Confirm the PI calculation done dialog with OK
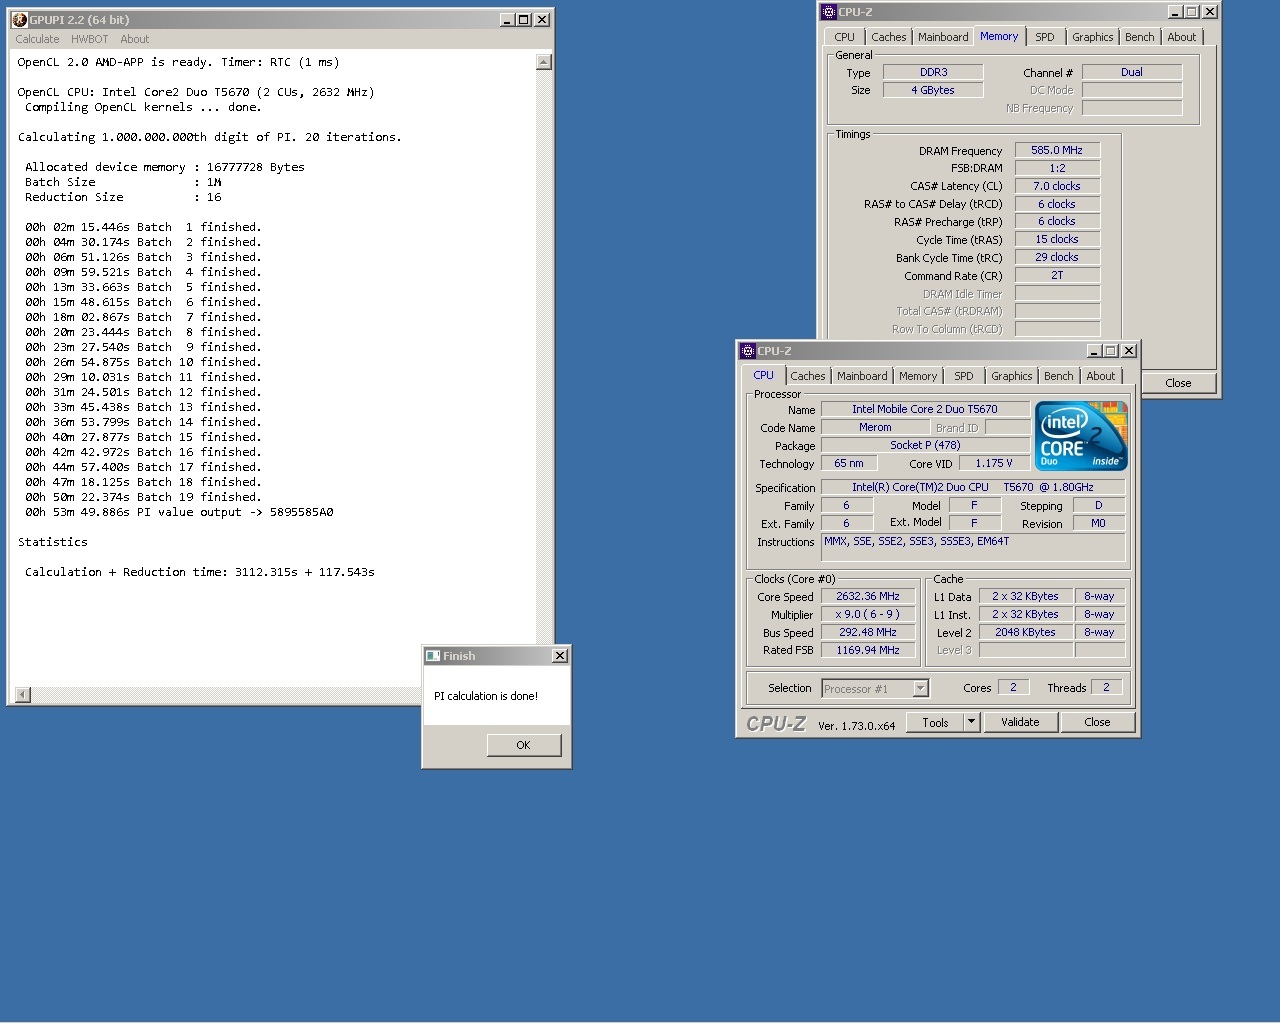Screen dimensions: 1280x1024 pyautogui.click(x=523, y=745)
